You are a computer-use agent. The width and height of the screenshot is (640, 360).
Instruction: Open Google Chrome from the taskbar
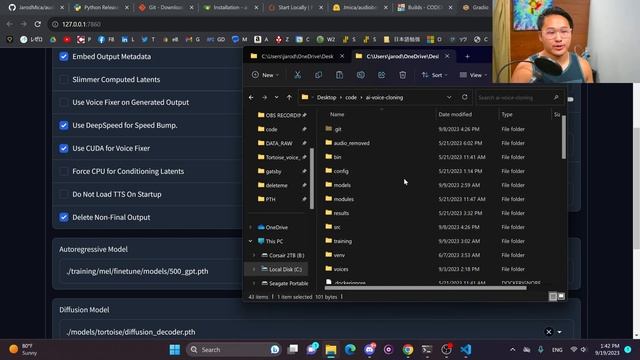click(x=407, y=349)
